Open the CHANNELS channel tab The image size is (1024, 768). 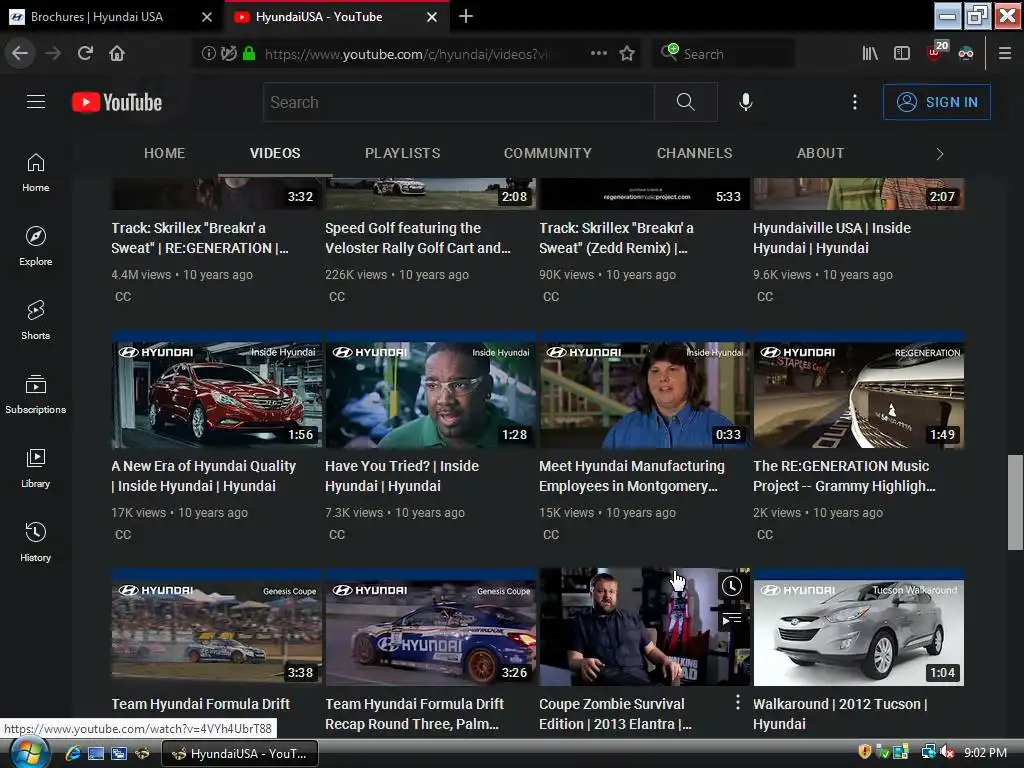[694, 153]
